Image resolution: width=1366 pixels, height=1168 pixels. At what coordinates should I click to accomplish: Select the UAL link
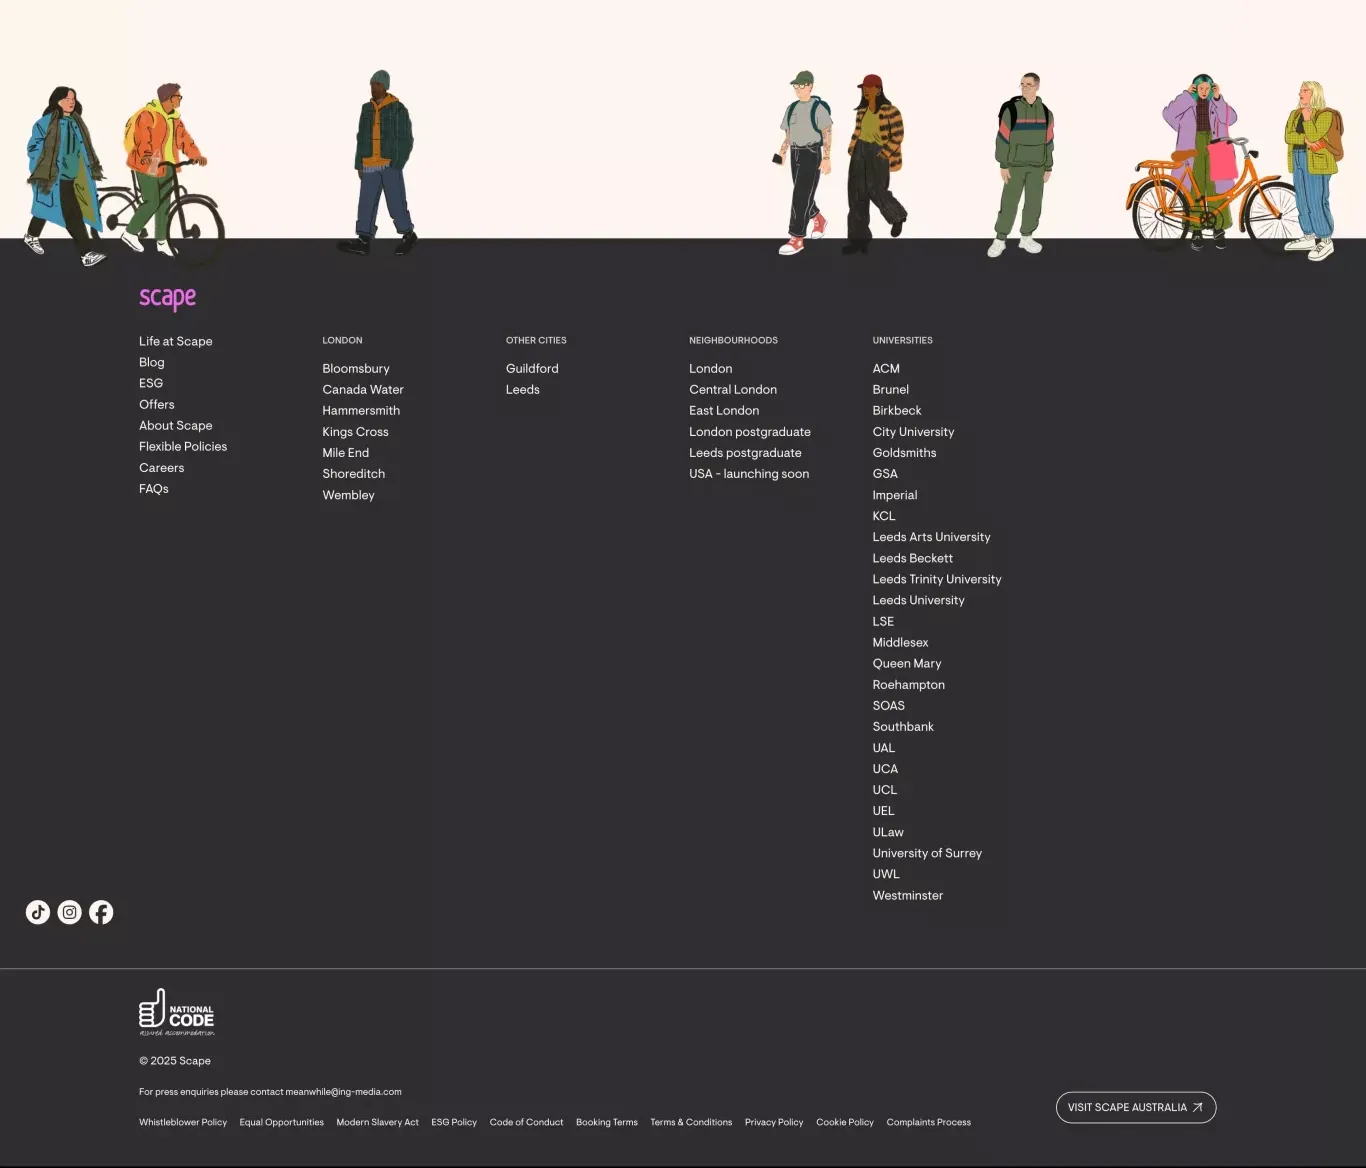pyautogui.click(x=884, y=747)
